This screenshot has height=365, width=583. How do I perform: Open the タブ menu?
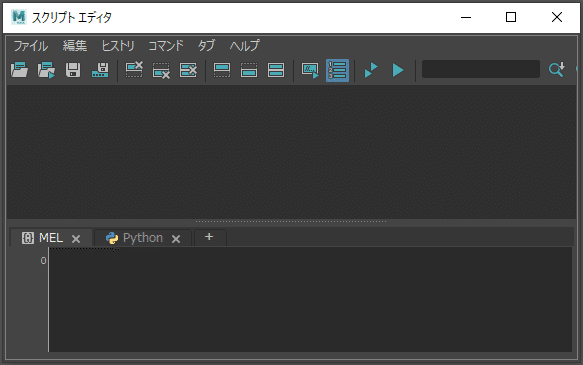point(206,46)
